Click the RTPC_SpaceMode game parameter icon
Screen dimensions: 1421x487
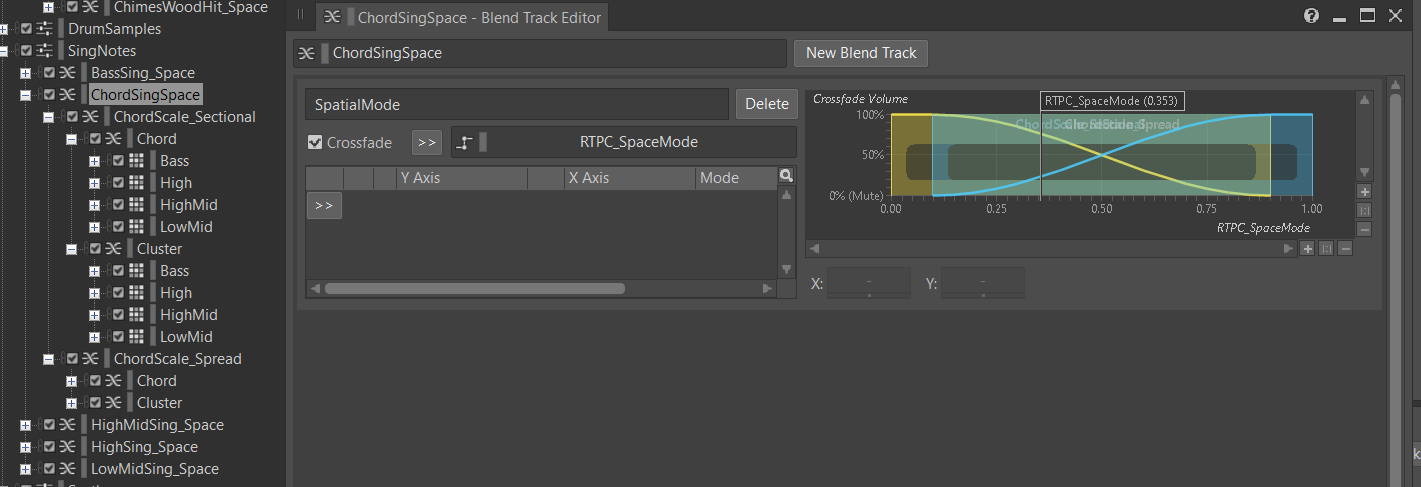pos(465,142)
